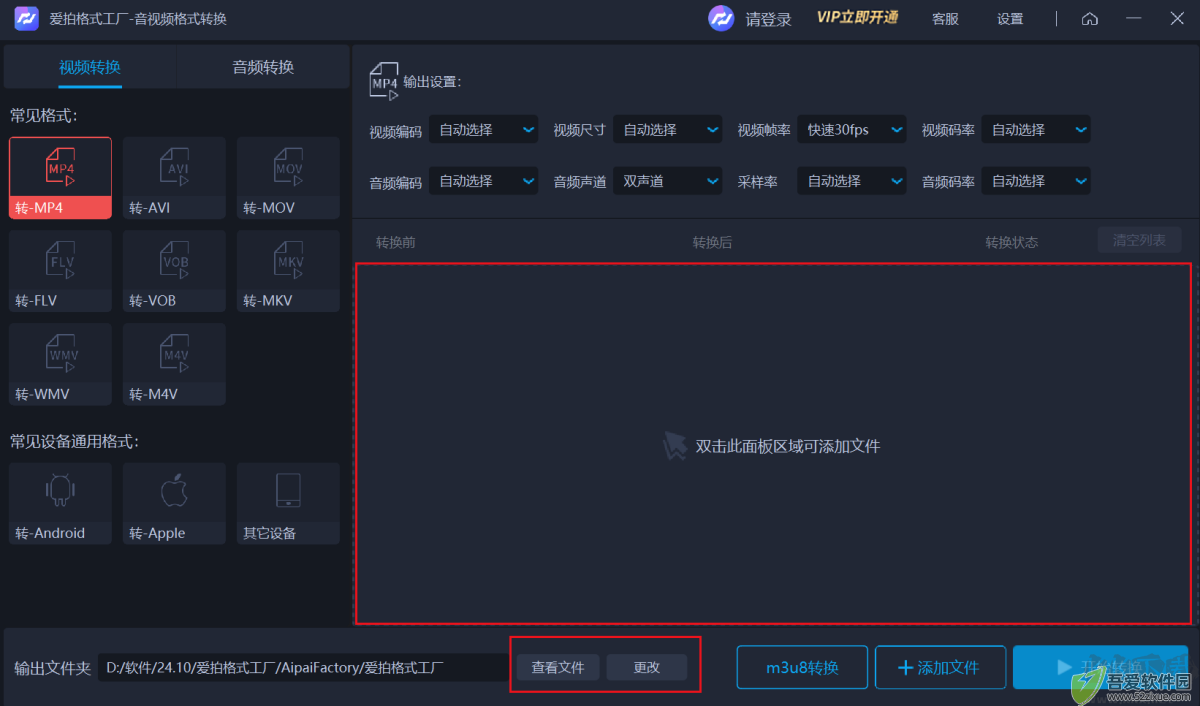The image size is (1200, 706).
Task: Select the 转-MP4 format tile
Action: 60,178
